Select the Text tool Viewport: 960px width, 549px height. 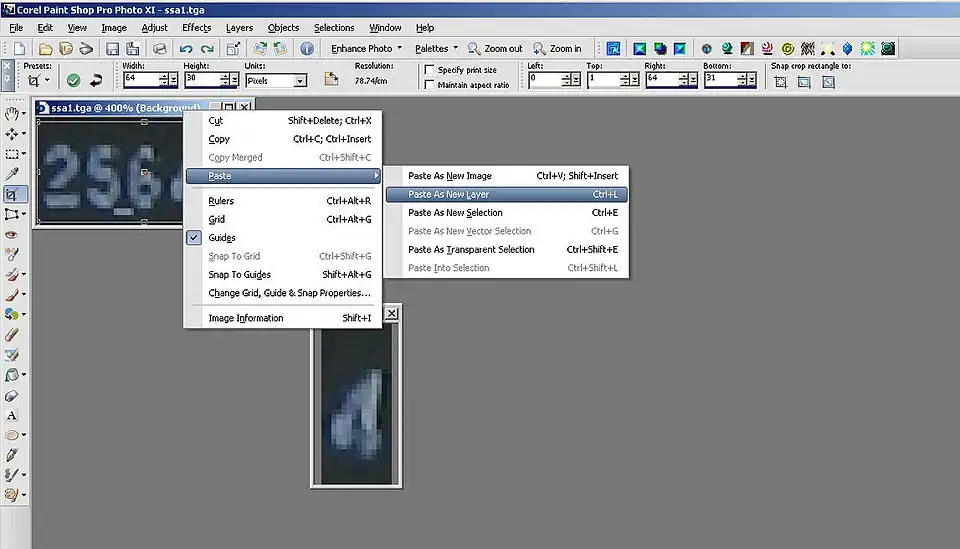pyautogui.click(x=12, y=415)
